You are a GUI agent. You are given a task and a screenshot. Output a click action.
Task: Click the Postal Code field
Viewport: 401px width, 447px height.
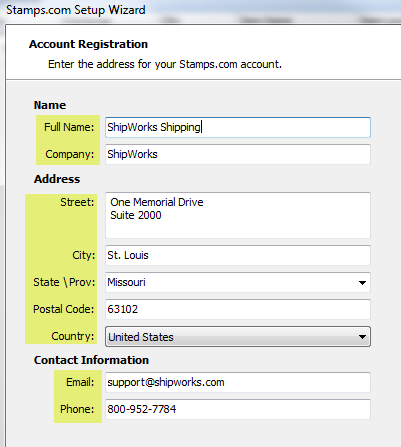238,309
